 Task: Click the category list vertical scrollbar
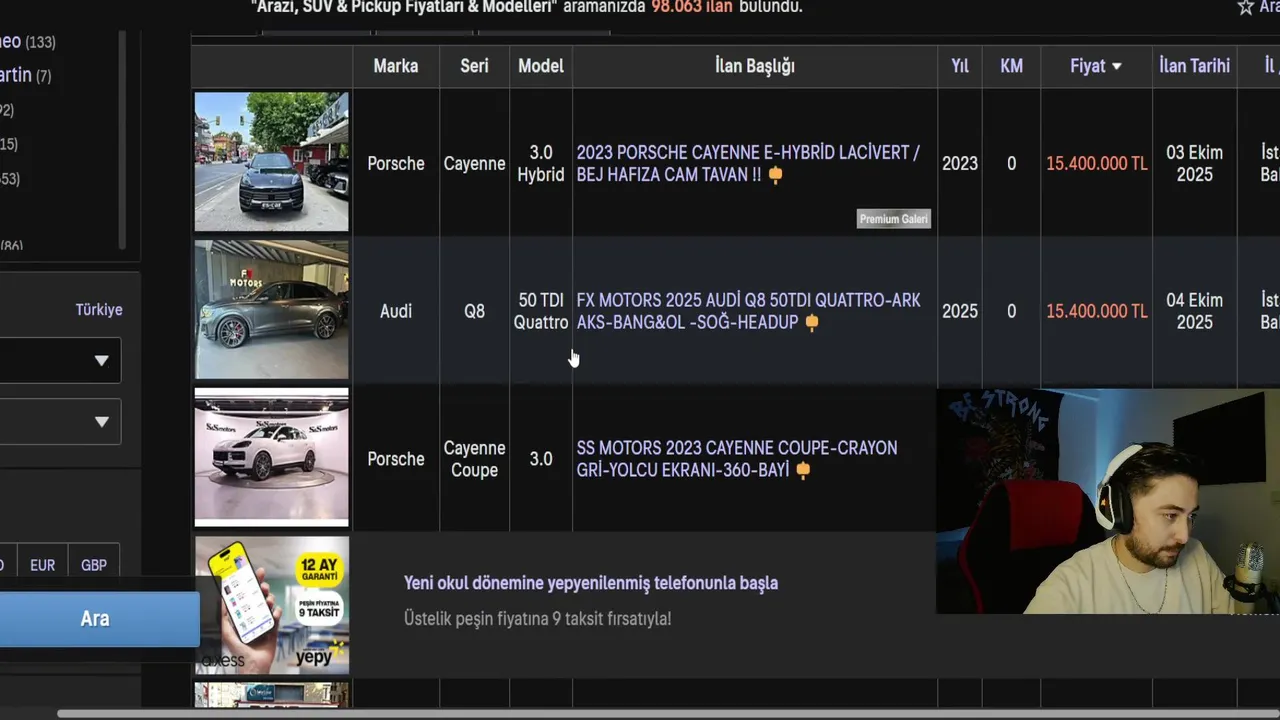coord(121,140)
